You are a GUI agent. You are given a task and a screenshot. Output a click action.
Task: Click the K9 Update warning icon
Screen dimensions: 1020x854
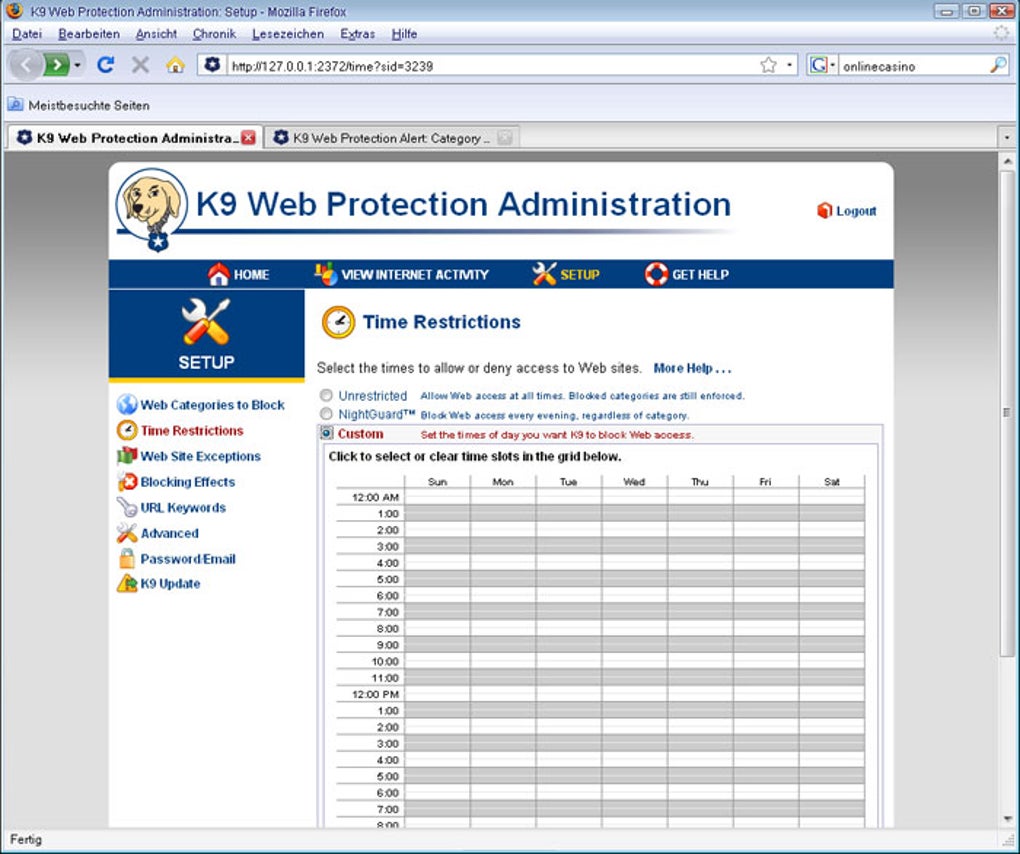click(127, 583)
